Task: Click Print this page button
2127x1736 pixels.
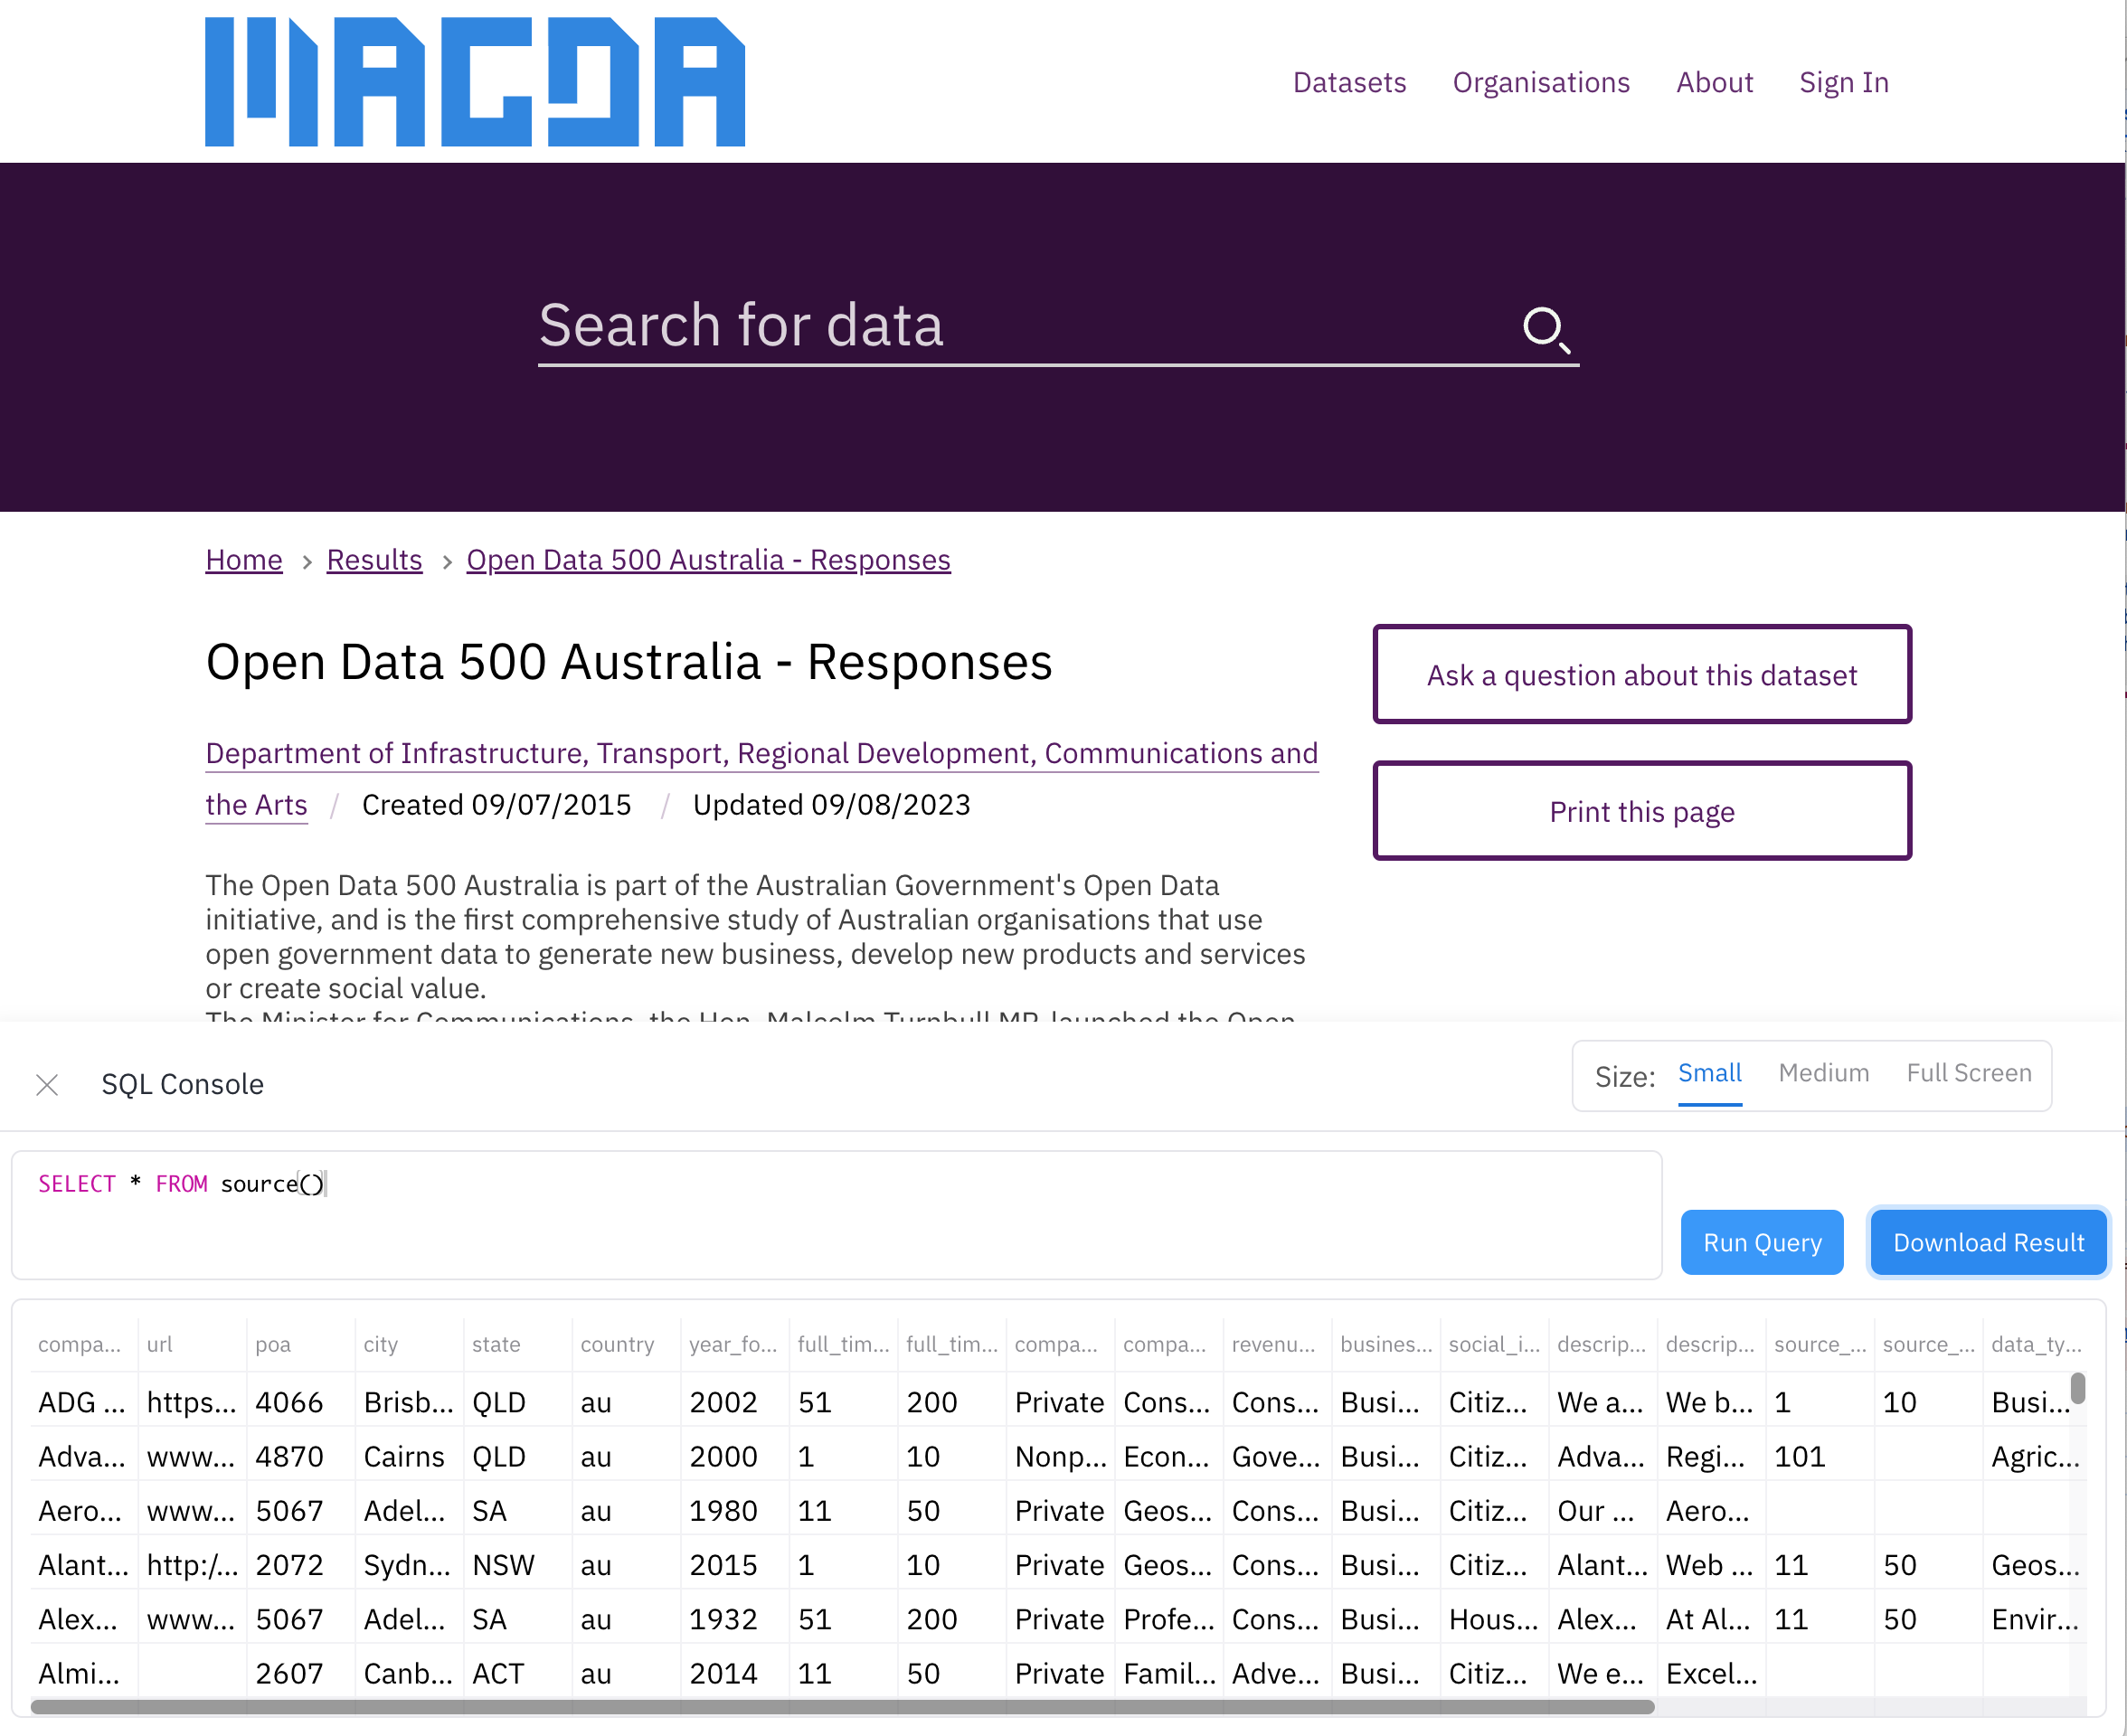Action: coord(1641,811)
